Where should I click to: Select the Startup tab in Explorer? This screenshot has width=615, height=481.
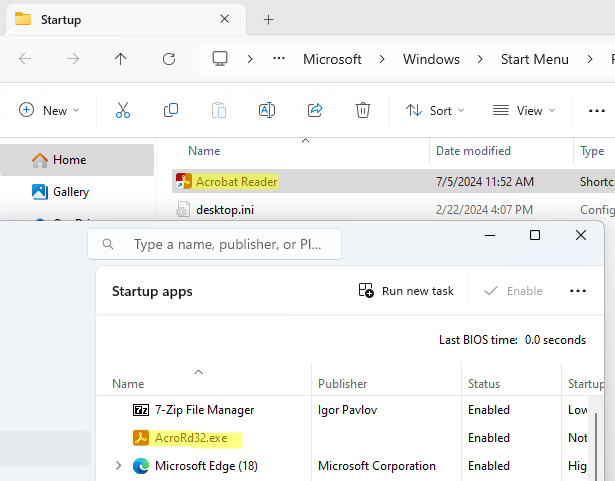point(110,20)
